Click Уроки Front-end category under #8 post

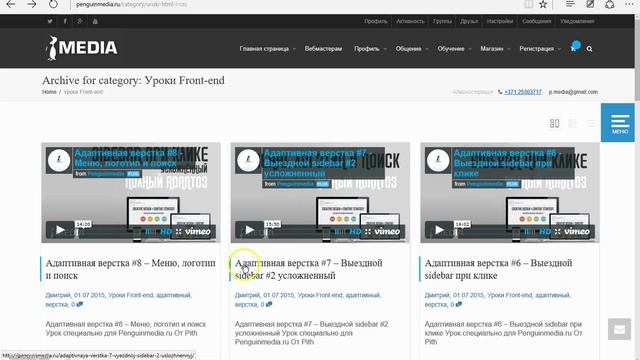(131, 295)
